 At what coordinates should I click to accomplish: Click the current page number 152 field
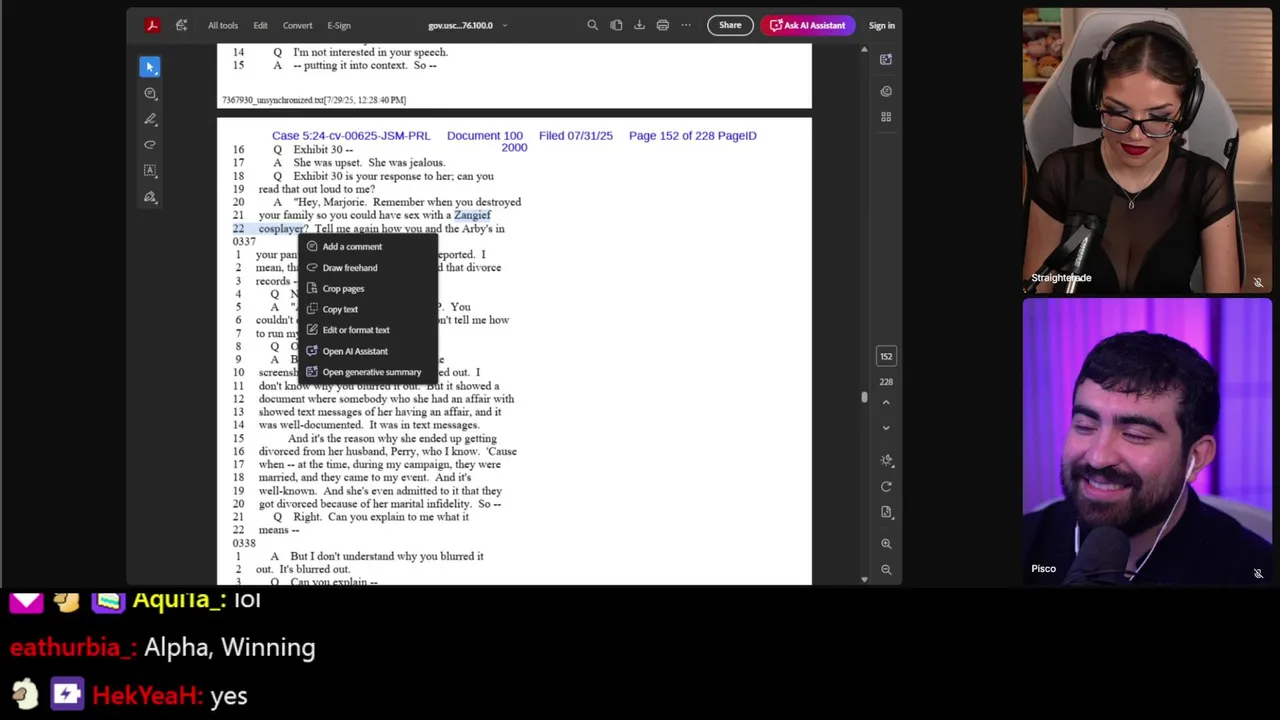point(886,356)
